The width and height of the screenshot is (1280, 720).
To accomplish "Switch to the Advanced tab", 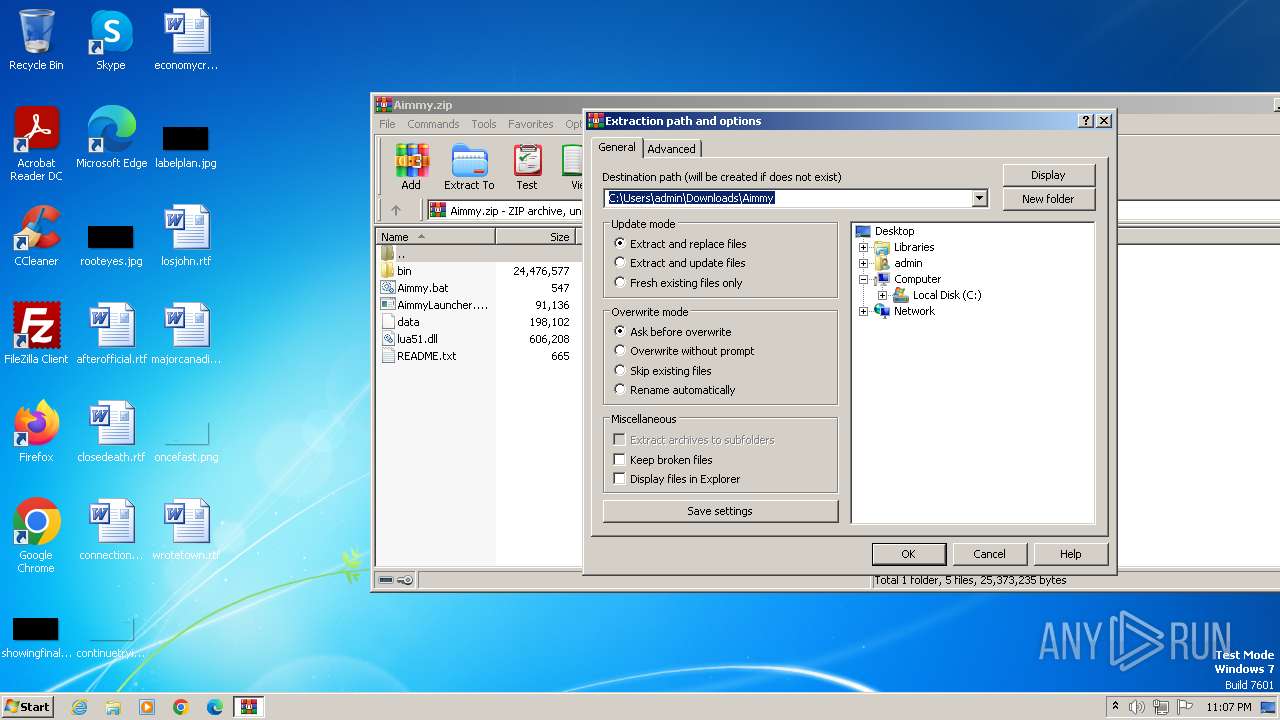I will 671,149.
